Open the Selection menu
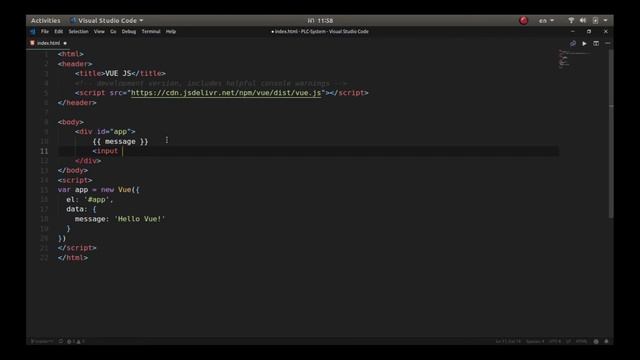The height and width of the screenshot is (360, 640). tap(78, 31)
